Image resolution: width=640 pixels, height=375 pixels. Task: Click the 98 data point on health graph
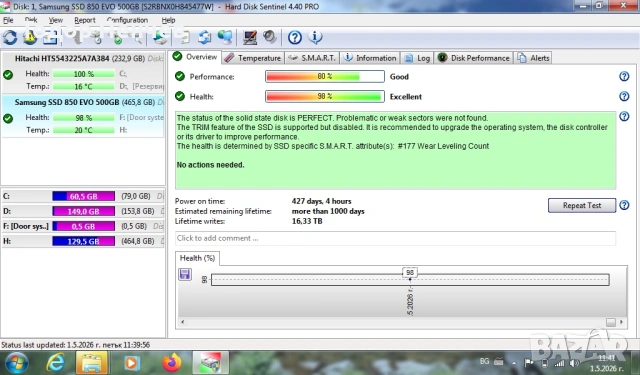coord(410,279)
